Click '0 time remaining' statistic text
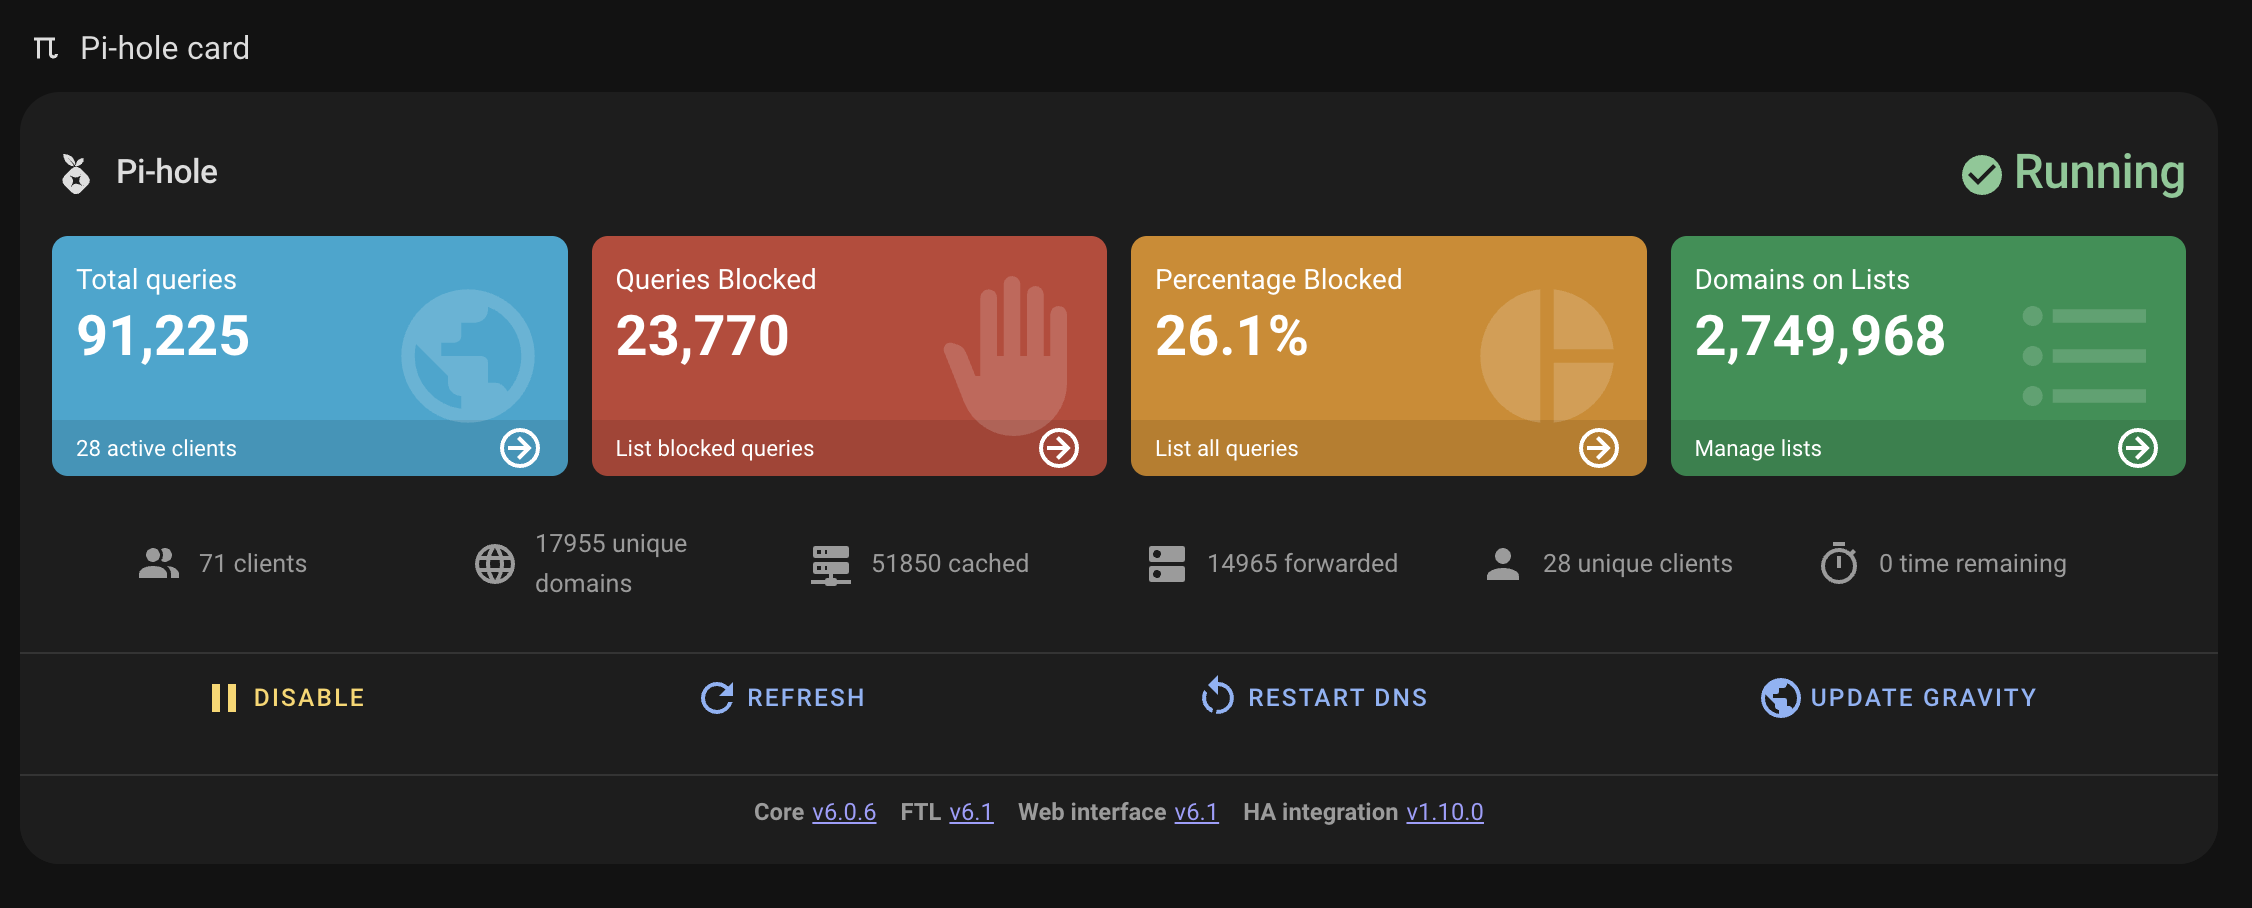 pos(1972,564)
